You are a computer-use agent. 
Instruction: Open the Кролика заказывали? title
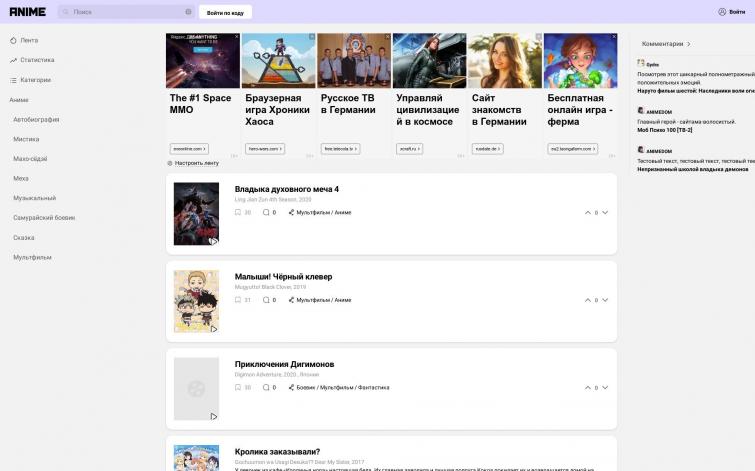[277, 452]
